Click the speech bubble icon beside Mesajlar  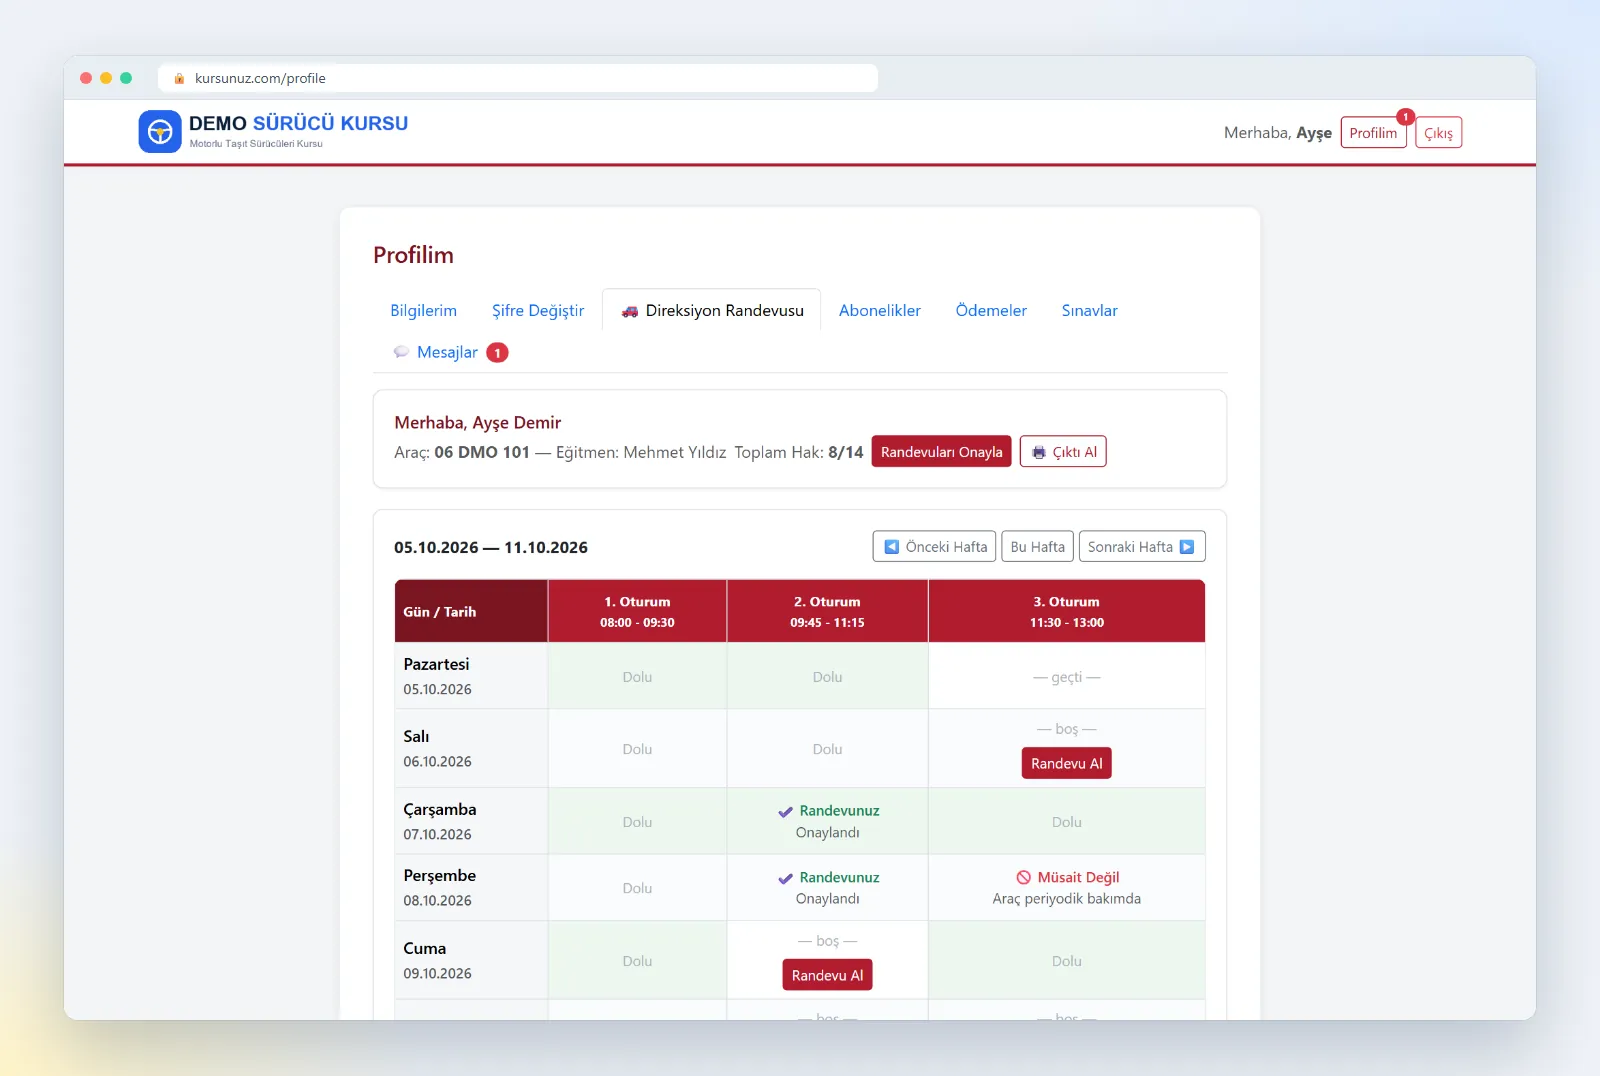[x=401, y=352]
